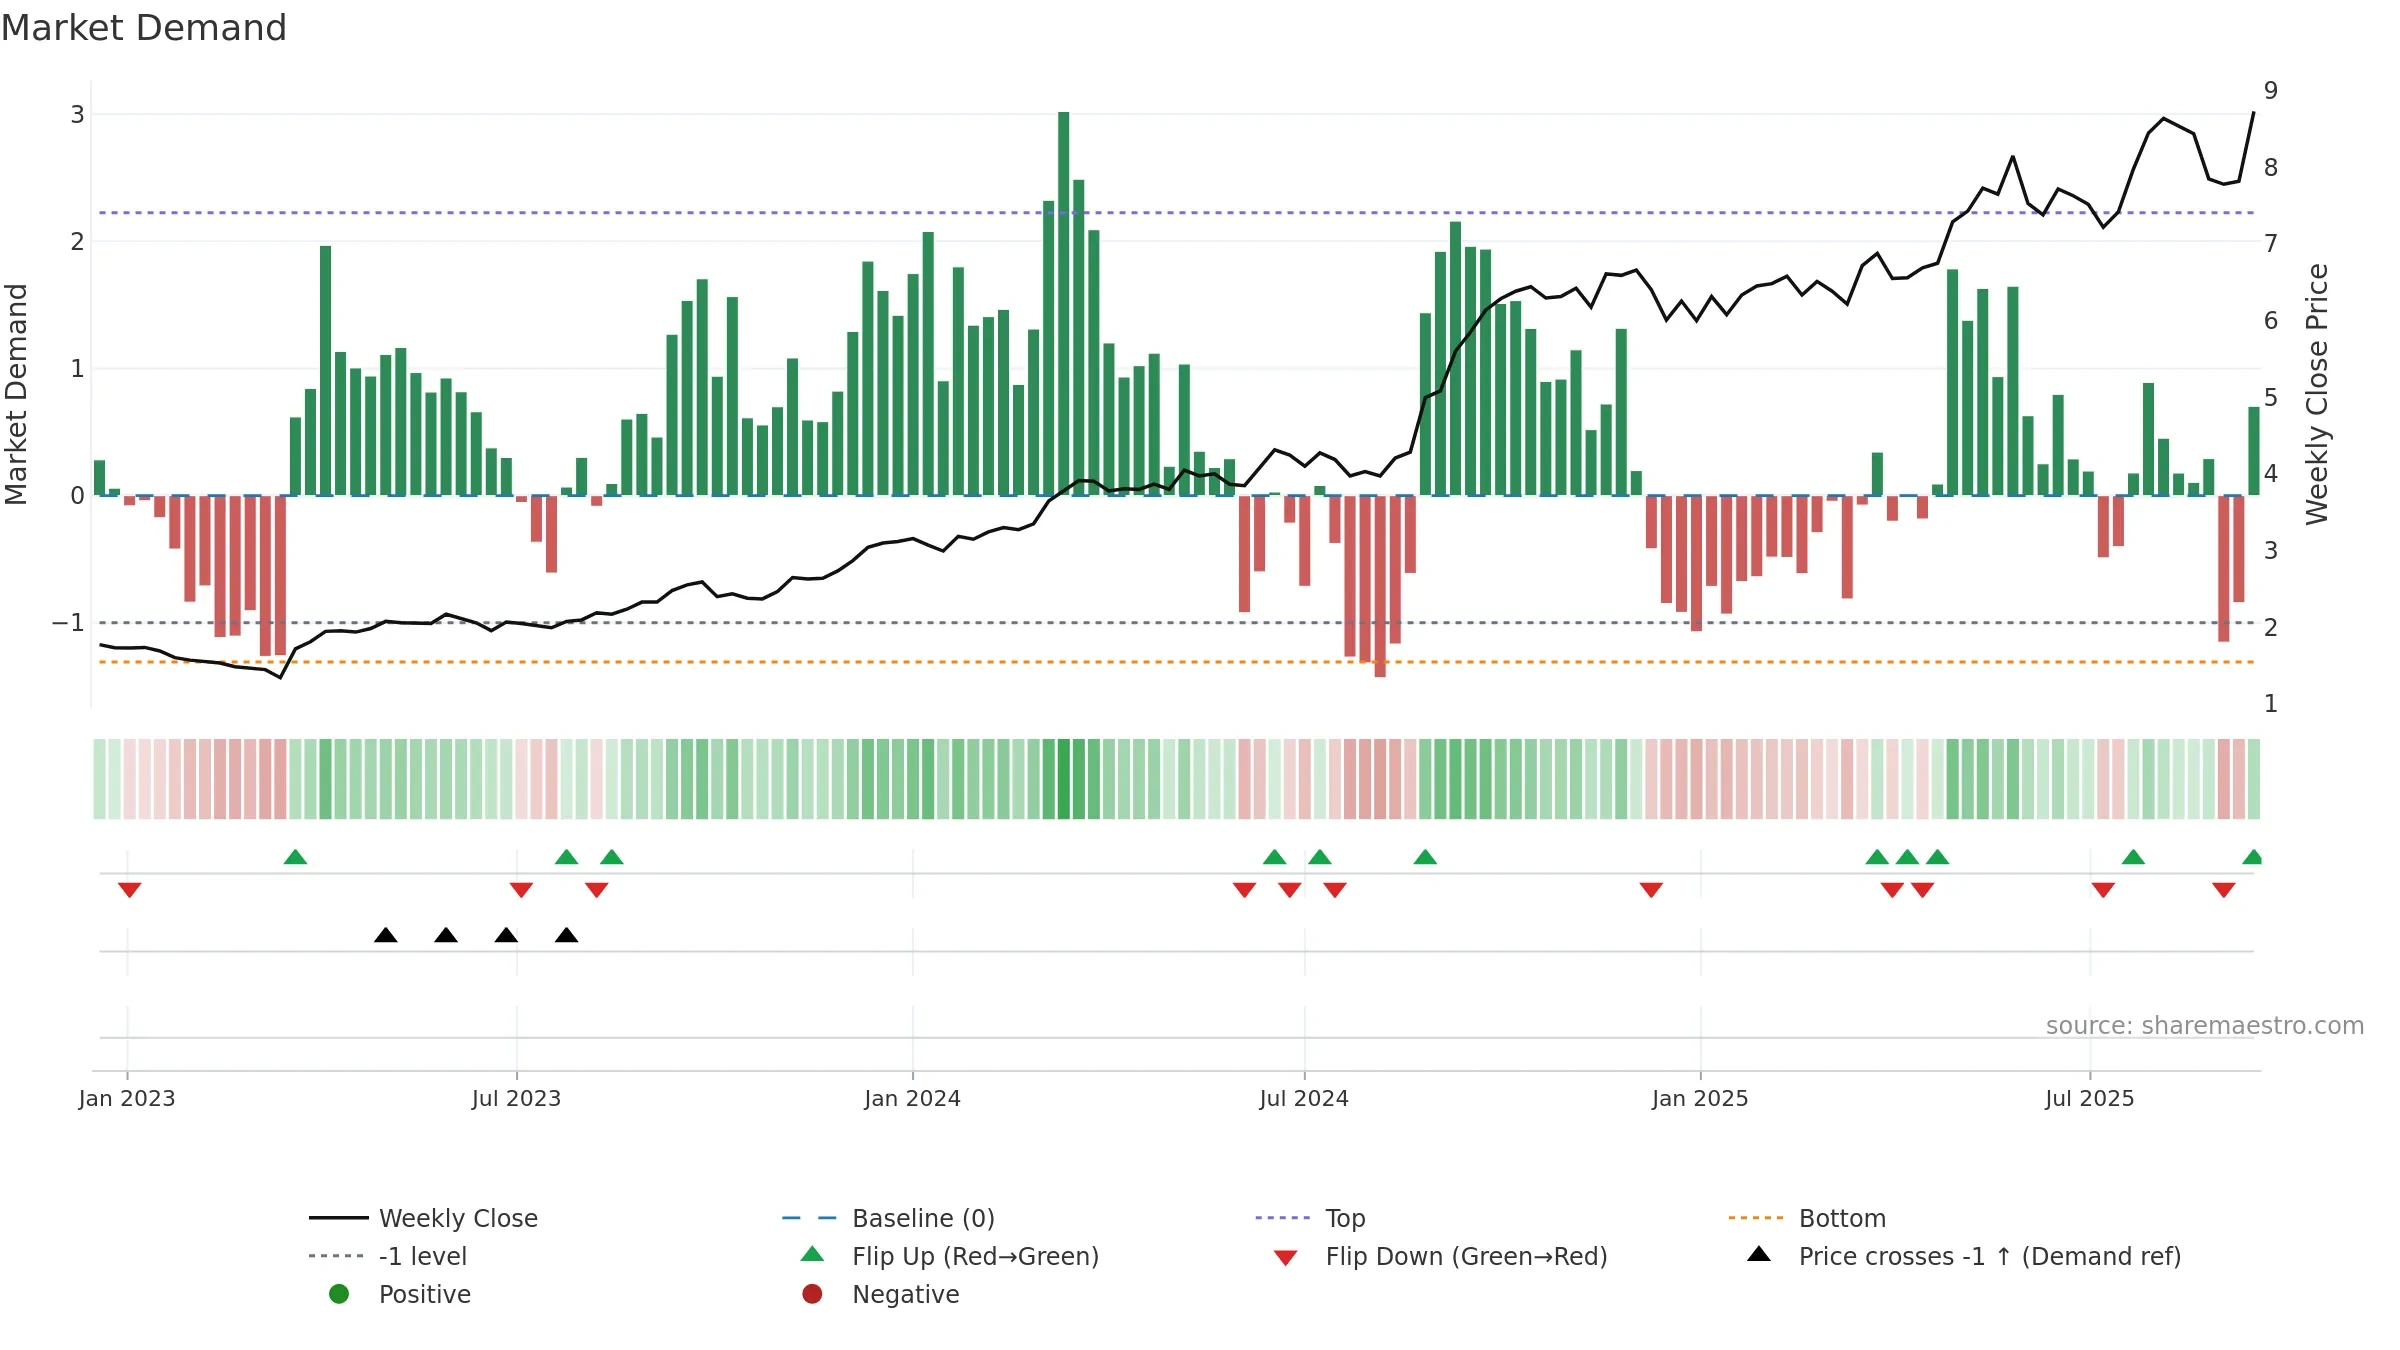2400x1350 pixels.
Task: Click the lone green flip-up marker in March 2023
Action: (x=295, y=857)
